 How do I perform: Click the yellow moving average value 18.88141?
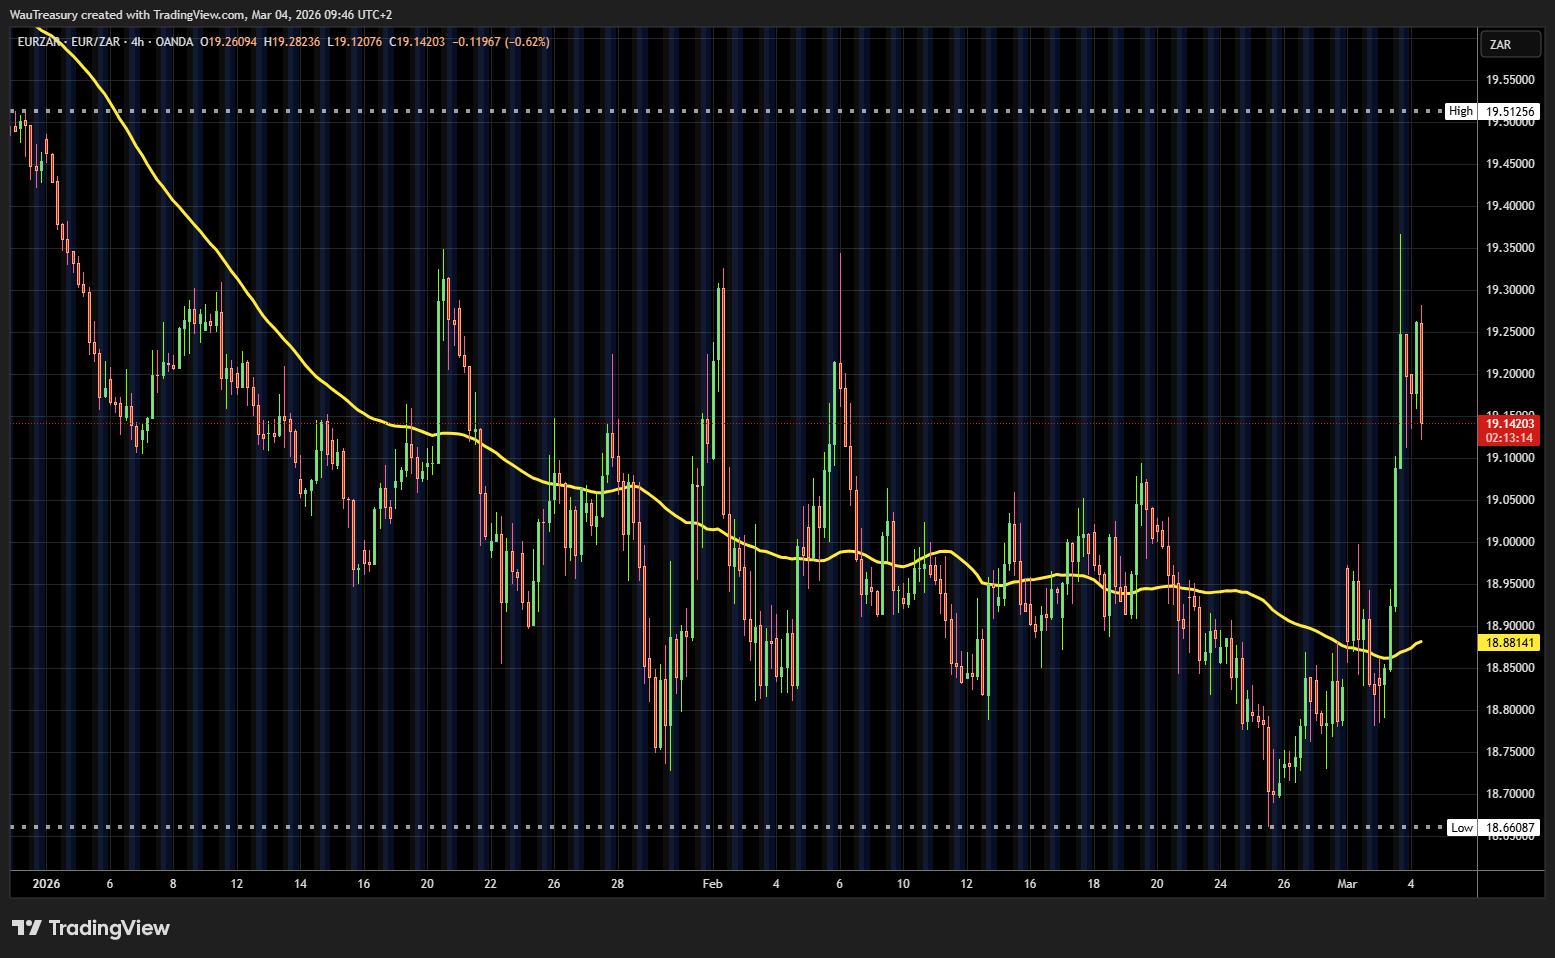click(1510, 643)
